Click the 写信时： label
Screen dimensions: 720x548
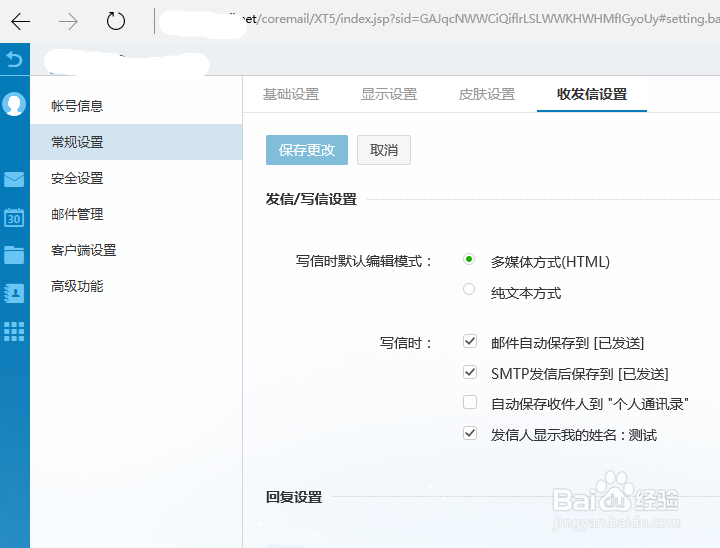[x=406, y=343]
